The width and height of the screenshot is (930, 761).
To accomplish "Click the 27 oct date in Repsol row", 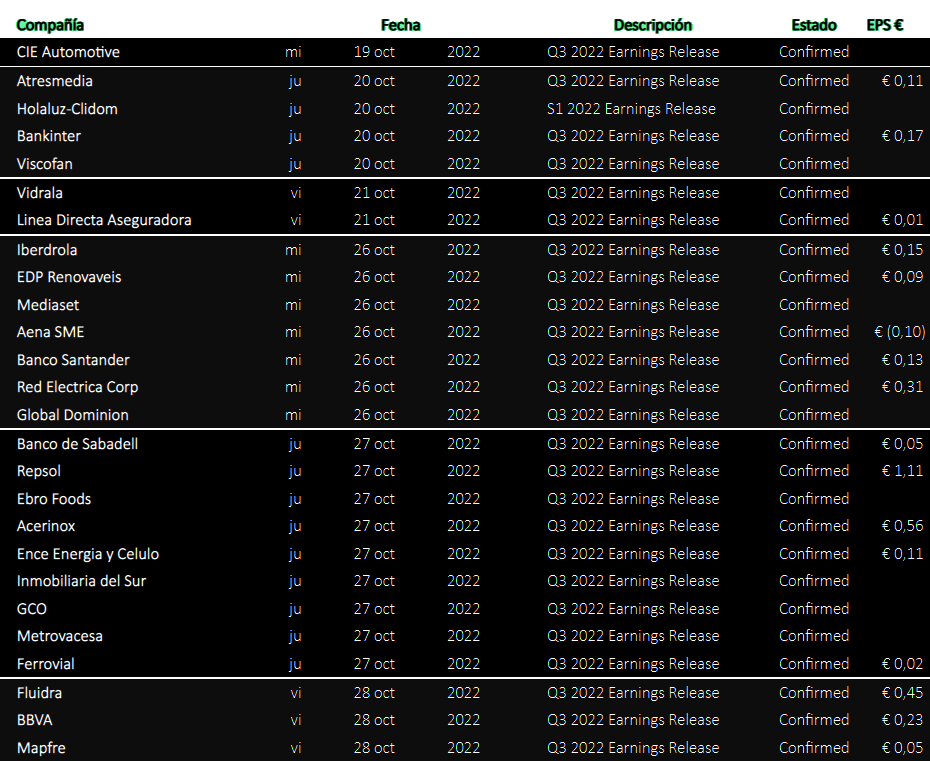I will (374, 471).
